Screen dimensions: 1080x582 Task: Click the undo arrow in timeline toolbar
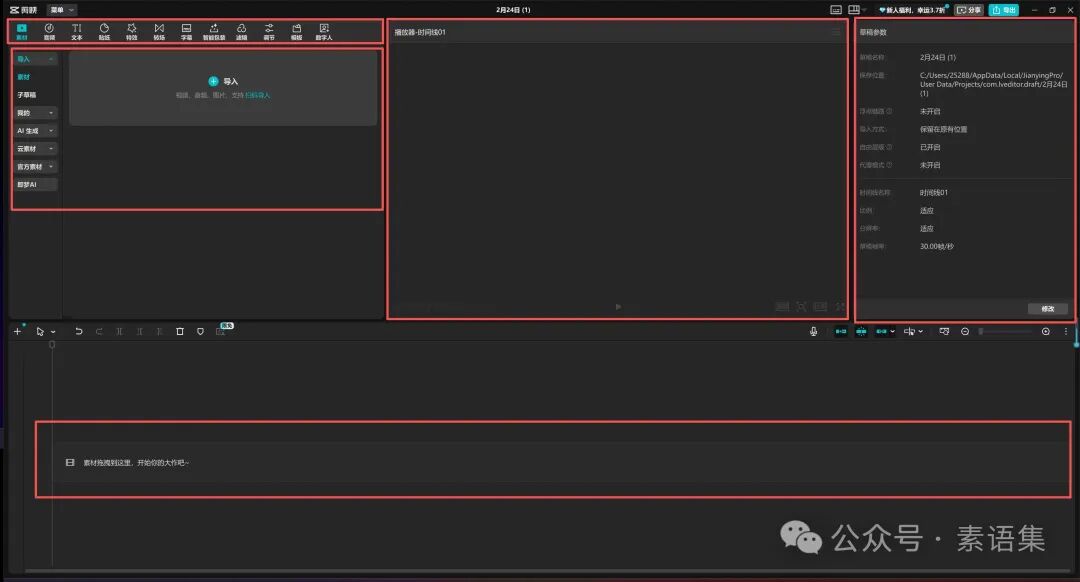[79, 331]
